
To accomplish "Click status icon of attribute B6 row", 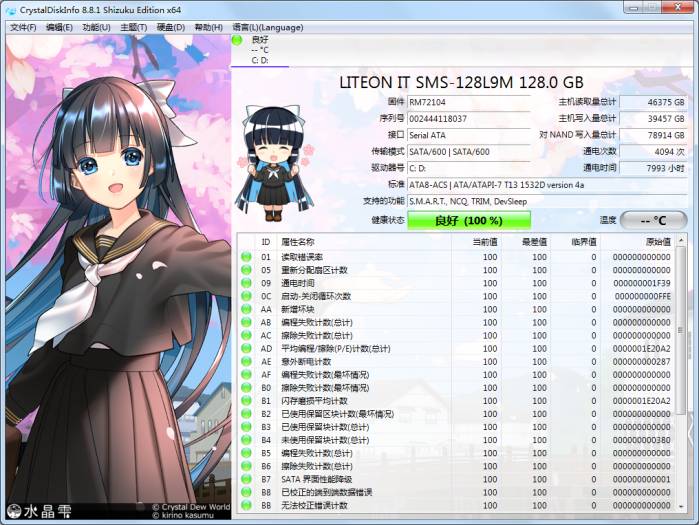I will pos(246,466).
